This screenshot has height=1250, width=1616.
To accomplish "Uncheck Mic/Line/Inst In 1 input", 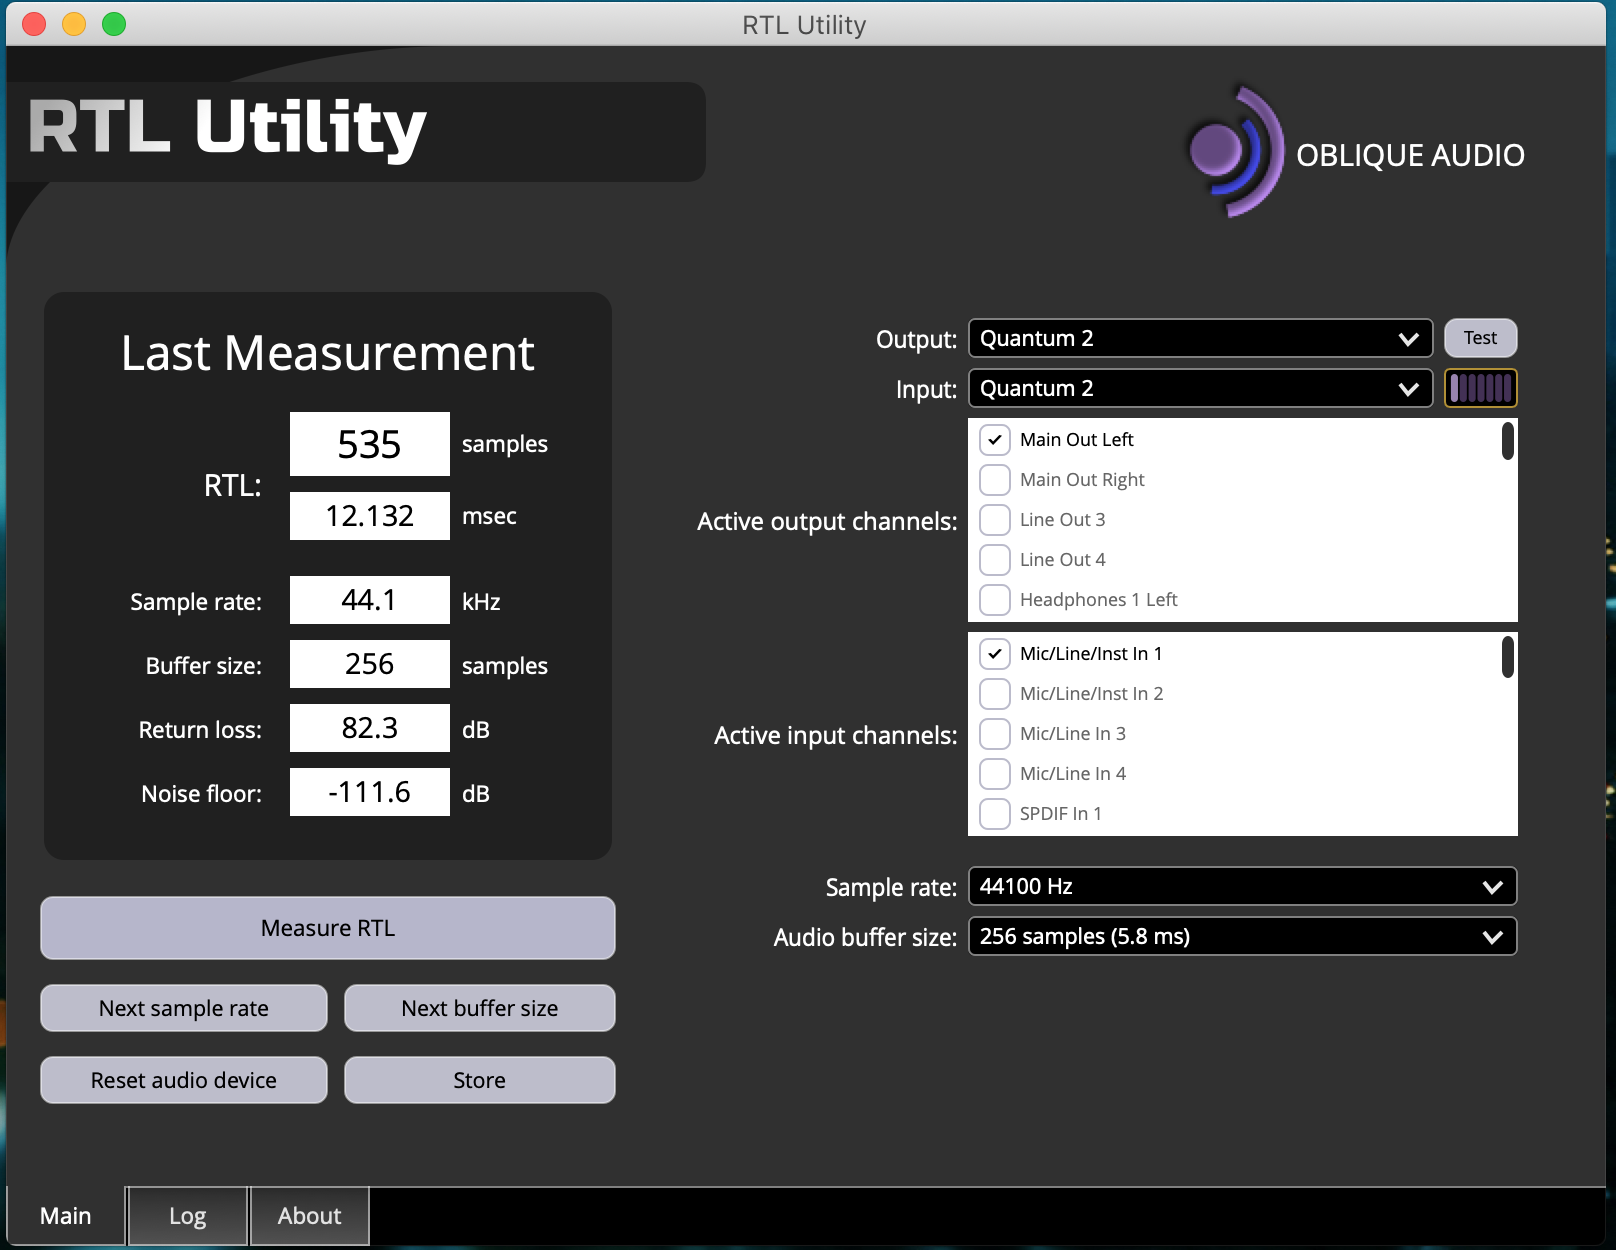I will point(995,654).
